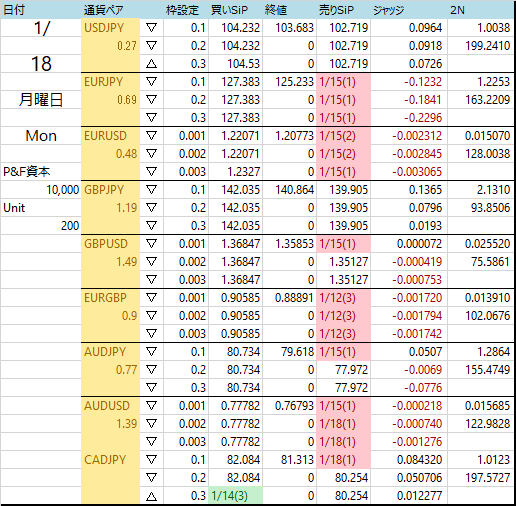Select the 2N value 93.8506
The width and height of the screenshot is (516, 506).
point(490,208)
